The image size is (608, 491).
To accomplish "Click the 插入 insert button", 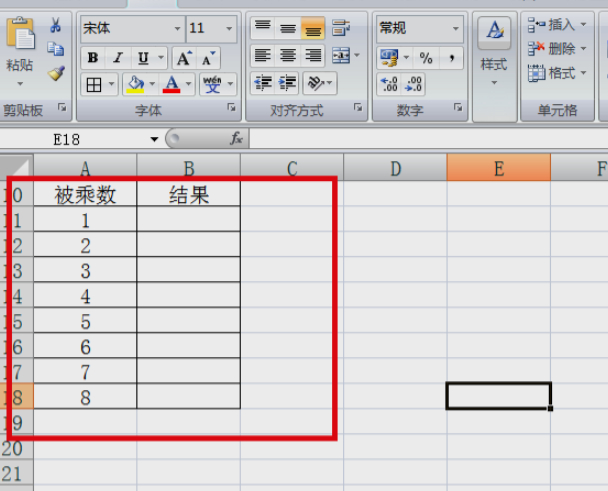I will [x=557, y=25].
